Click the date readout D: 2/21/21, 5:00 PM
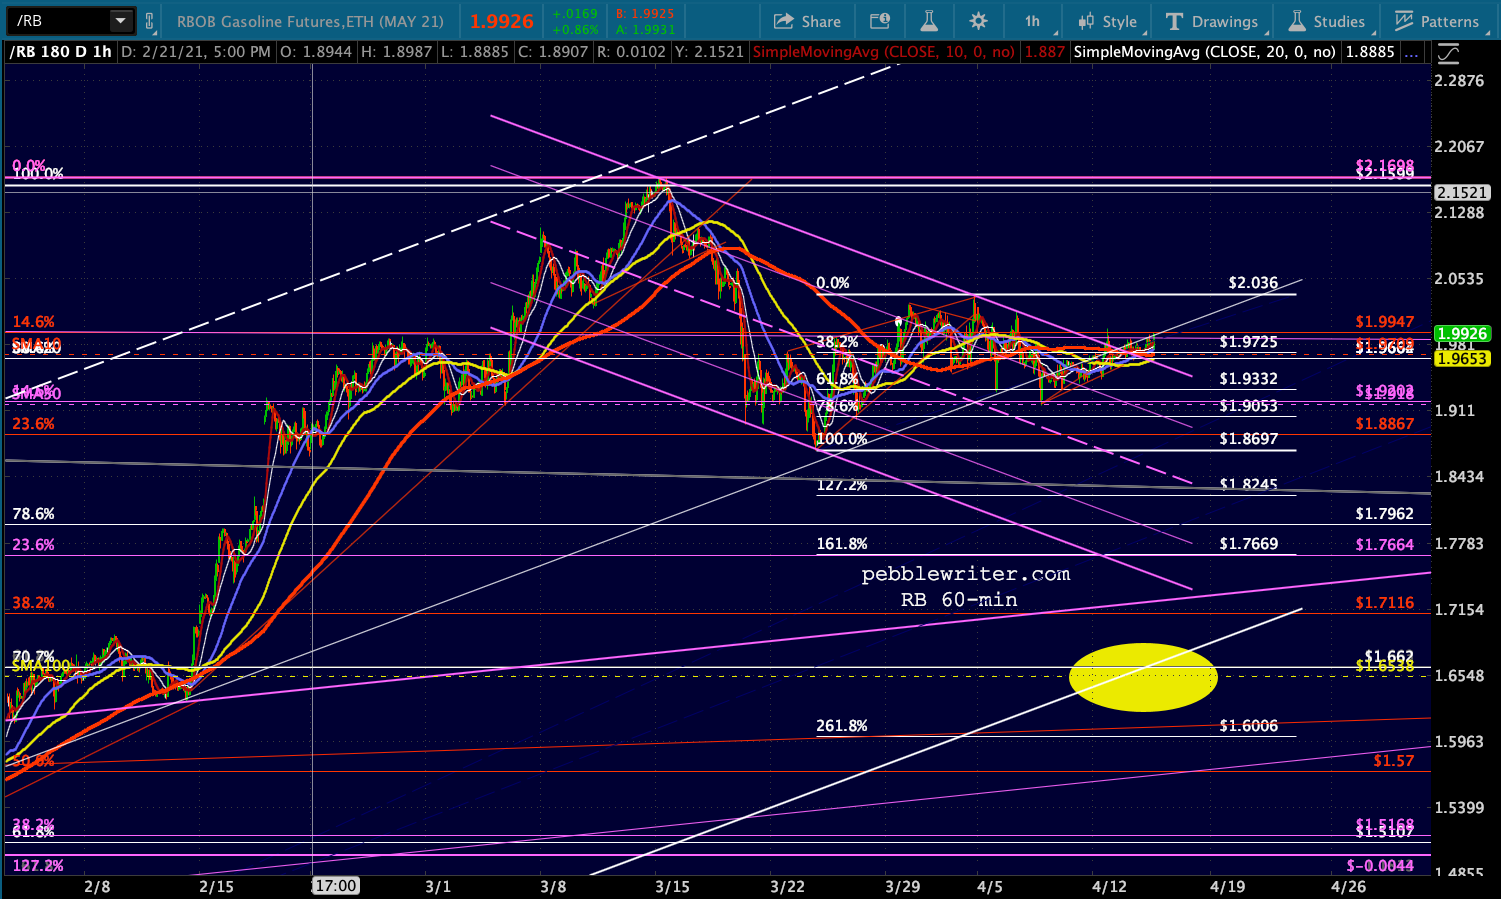This screenshot has height=899, width=1501. click(x=195, y=52)
